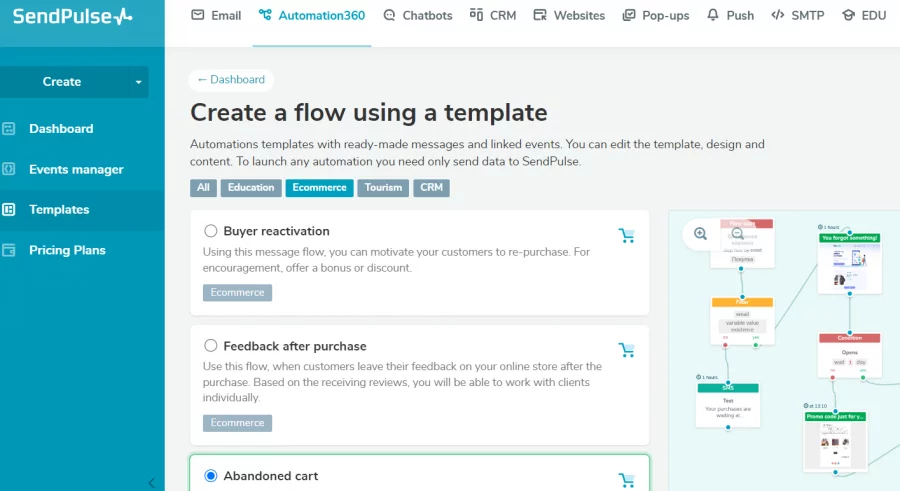Click the Ecommerce tag under Feedback after purchase
This screenshot has height=491, width=900.
coord(237,423)
